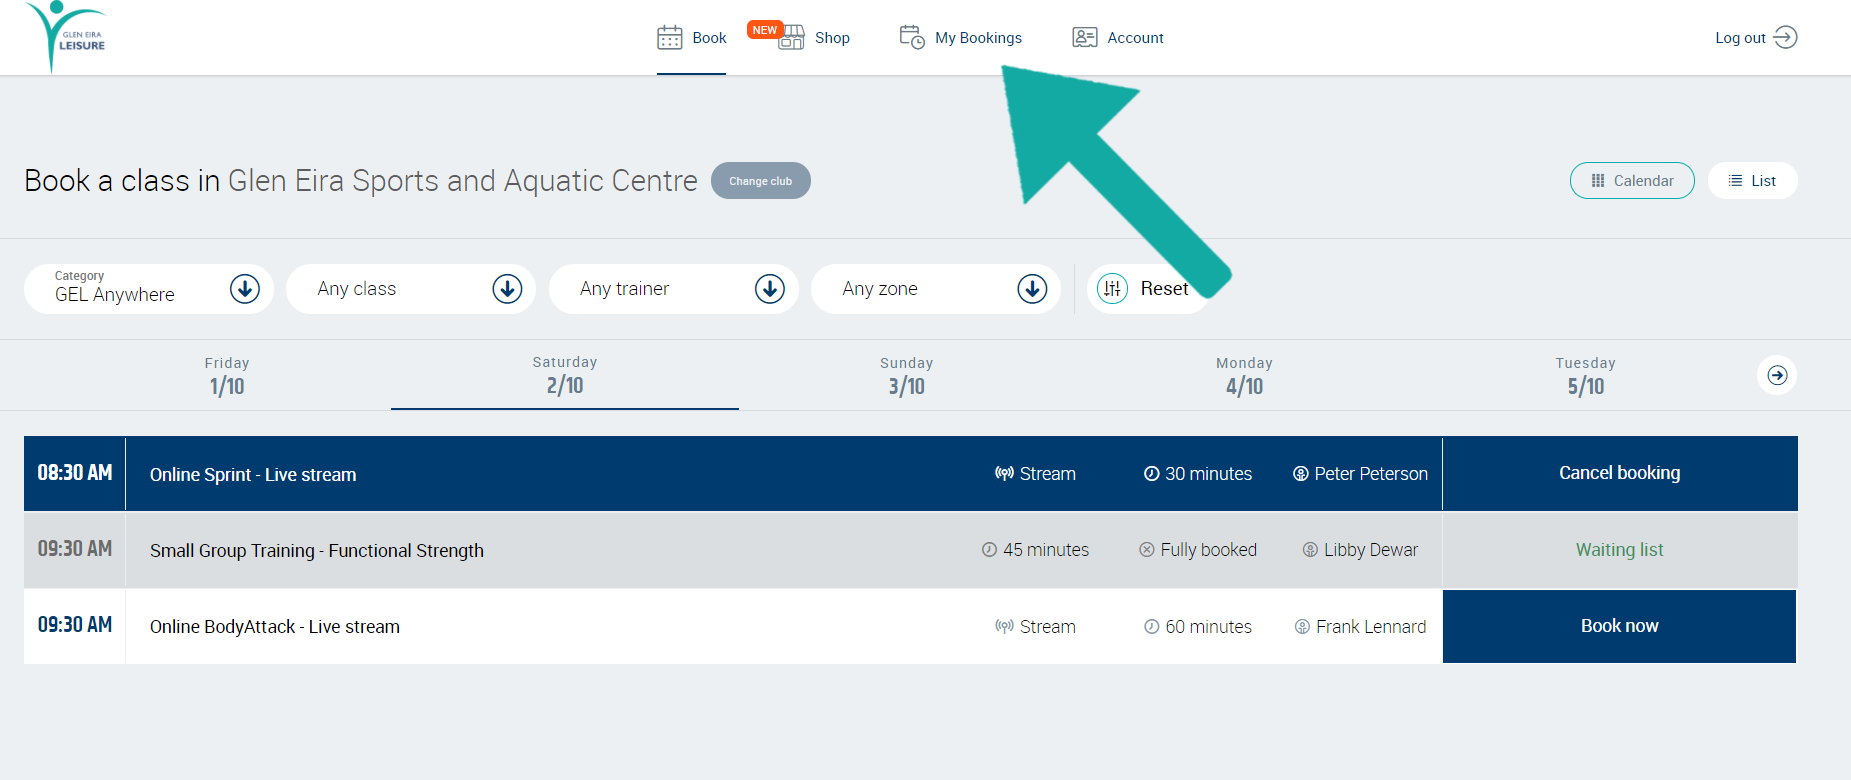Click Small Group Training - Functional Strength title
Image resolution: width=1851 pixels, height=780 pixels.
317,551
